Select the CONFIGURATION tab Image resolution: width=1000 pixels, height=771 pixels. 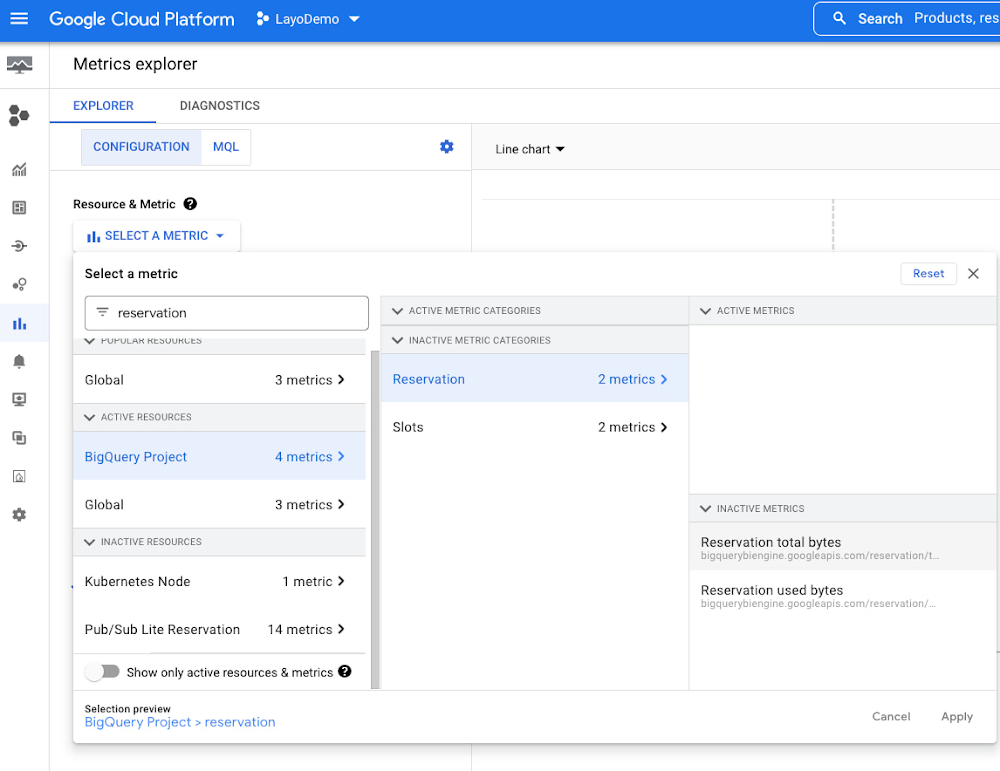coord(142,147)
